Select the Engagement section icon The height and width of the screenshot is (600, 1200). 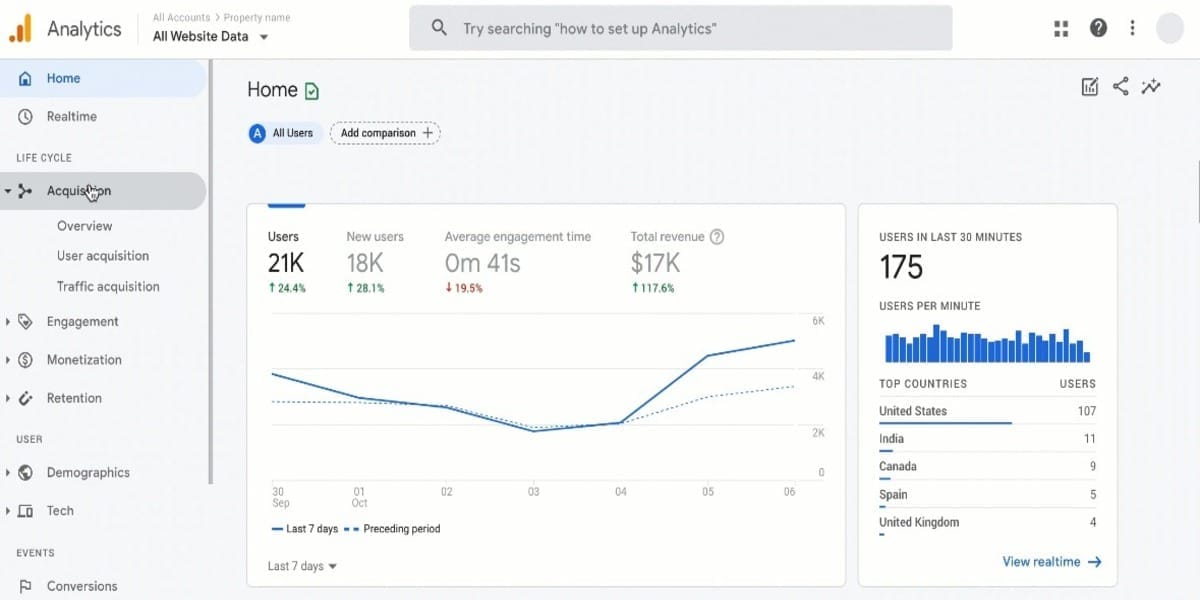click(x=24, y=321)
